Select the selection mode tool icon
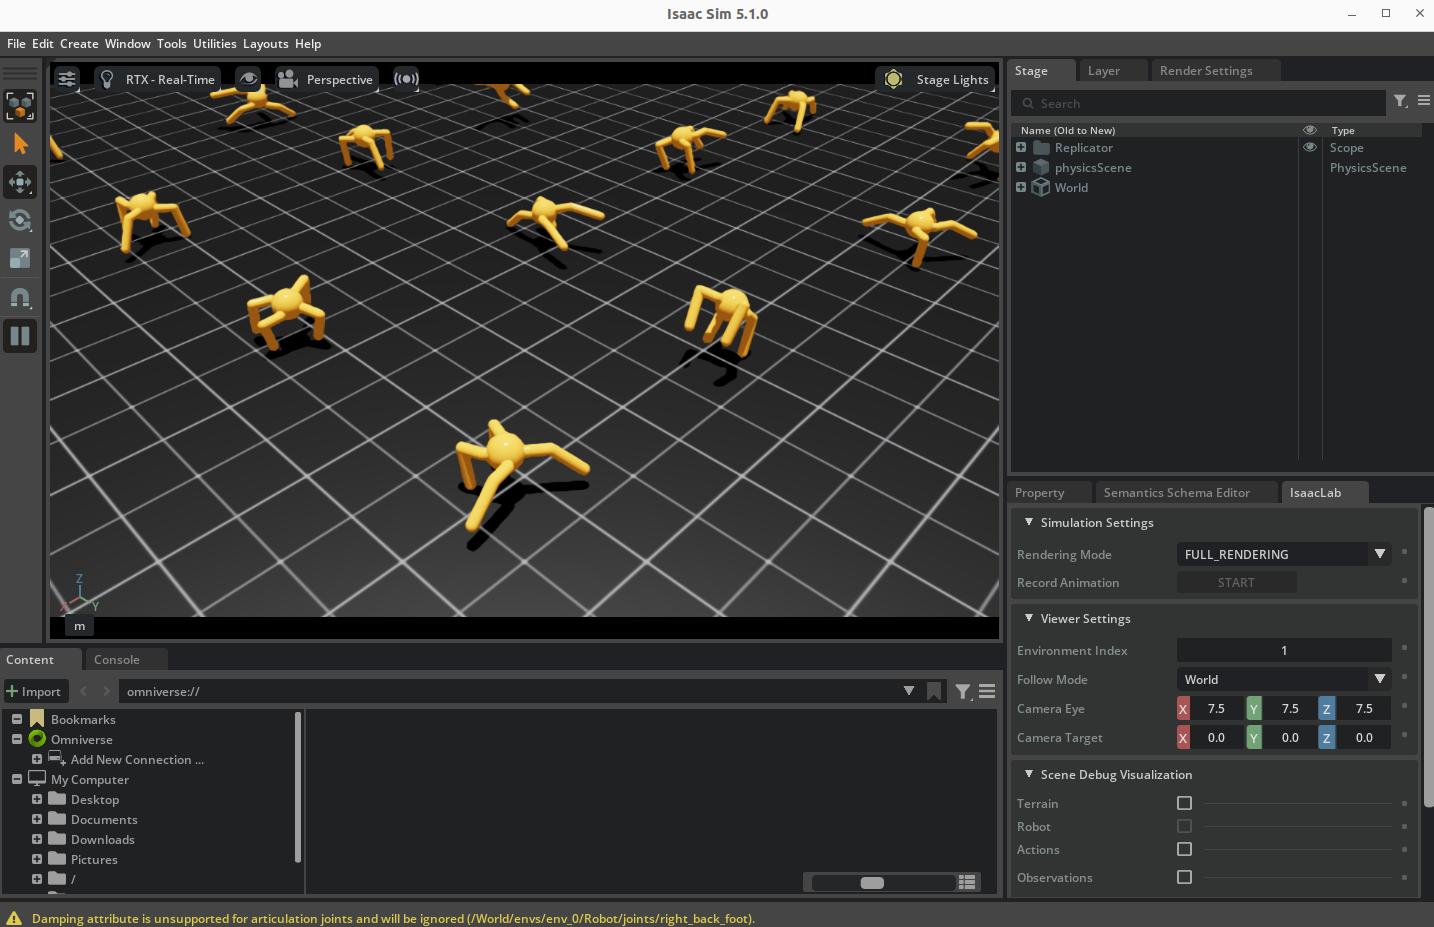The image size is (1434, 927). pyautogui.click(x=20, y=106)
